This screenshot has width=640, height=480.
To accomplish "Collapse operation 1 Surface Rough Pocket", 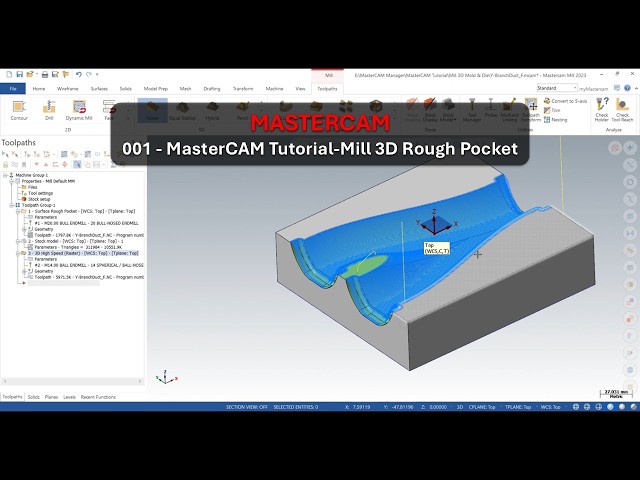I will (18, 211).
